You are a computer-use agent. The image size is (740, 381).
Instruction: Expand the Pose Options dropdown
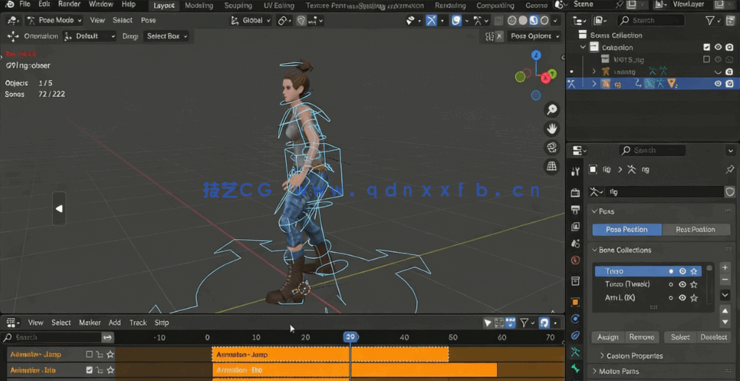[534, 36]
